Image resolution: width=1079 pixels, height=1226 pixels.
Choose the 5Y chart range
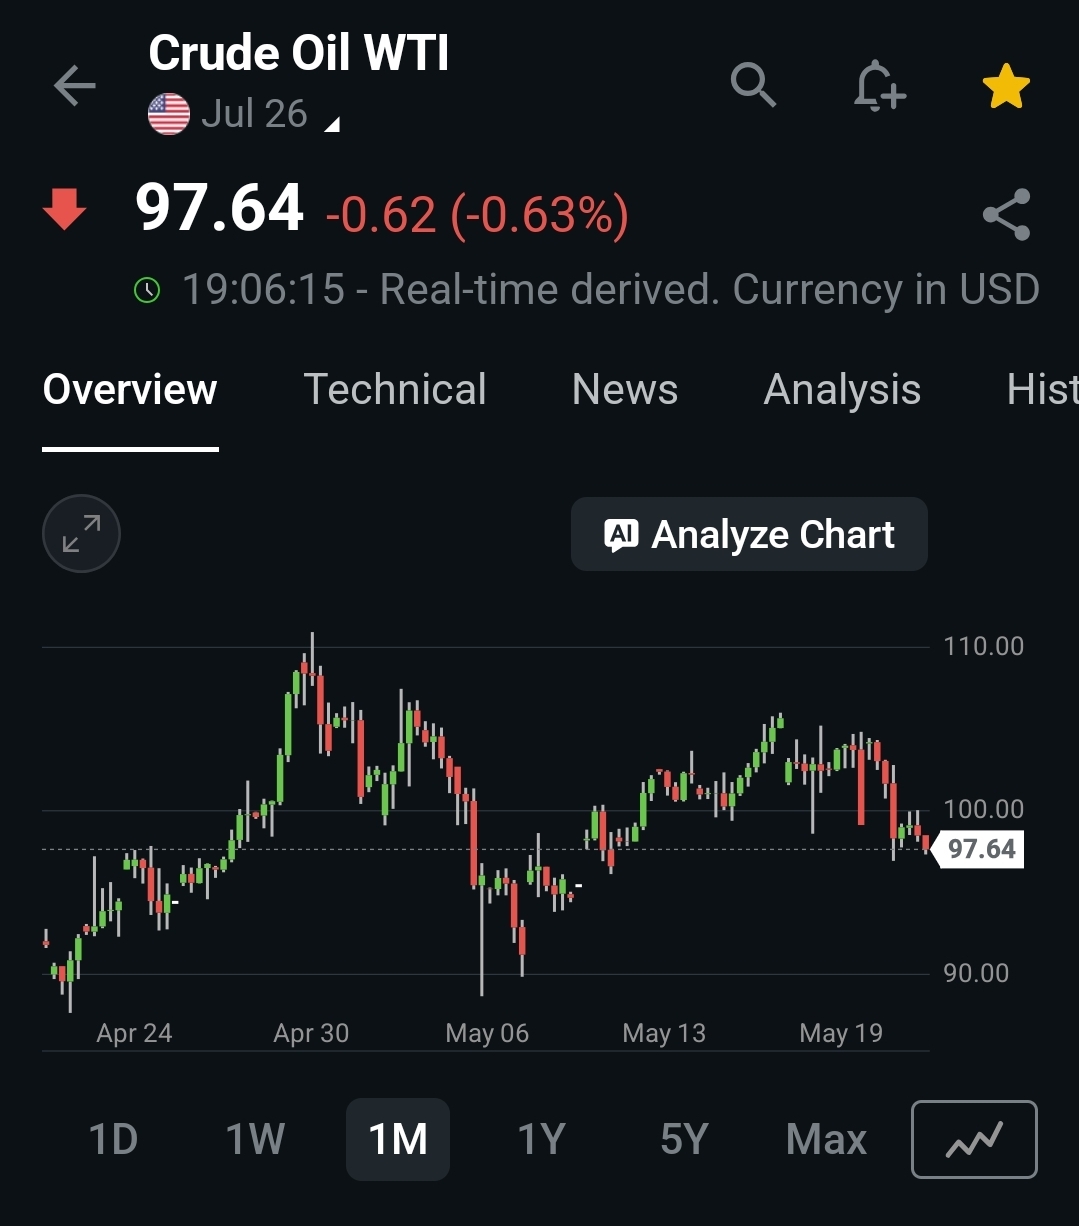pos(684,1139)
